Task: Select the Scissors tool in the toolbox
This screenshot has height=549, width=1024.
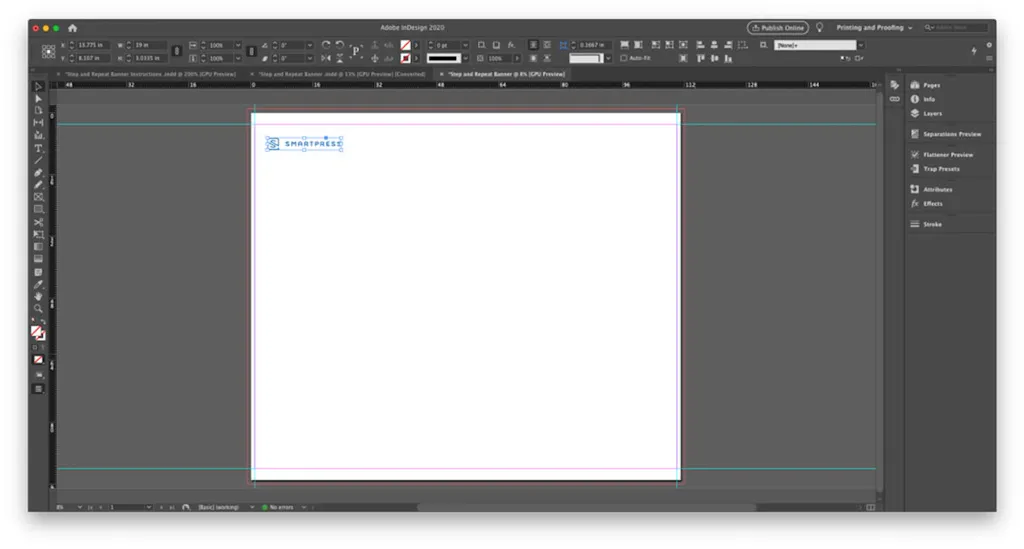Action: 39,221
